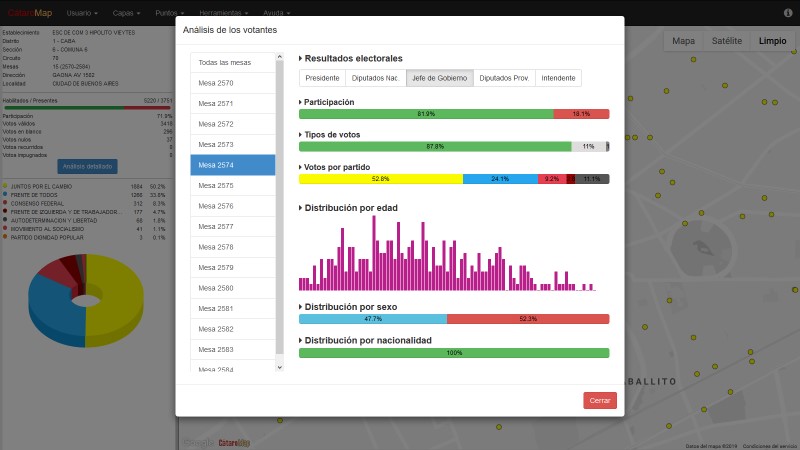This screenshot has width=800, height=450.
Task: Collapse the Participación section
Action: pyautogui.click(x=327, y=102)
